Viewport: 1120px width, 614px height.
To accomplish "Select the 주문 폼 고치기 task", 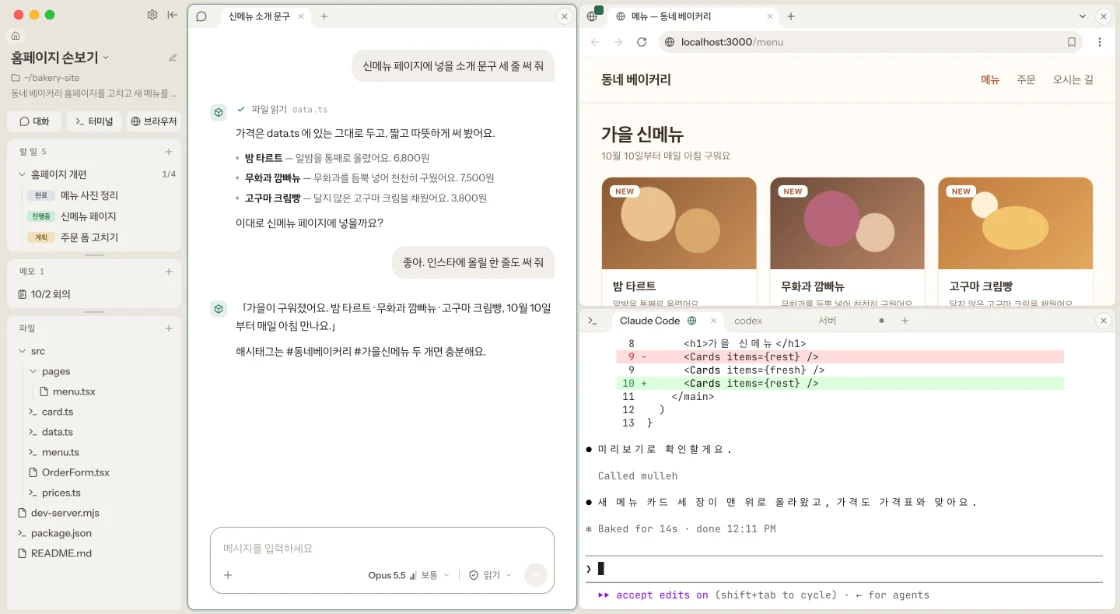I will click(89, 237).
